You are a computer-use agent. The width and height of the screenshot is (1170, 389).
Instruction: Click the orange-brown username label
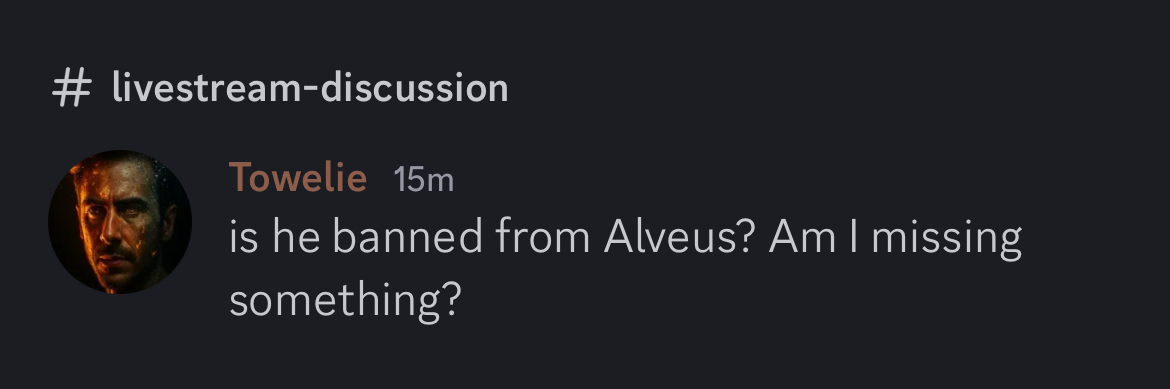298,178
